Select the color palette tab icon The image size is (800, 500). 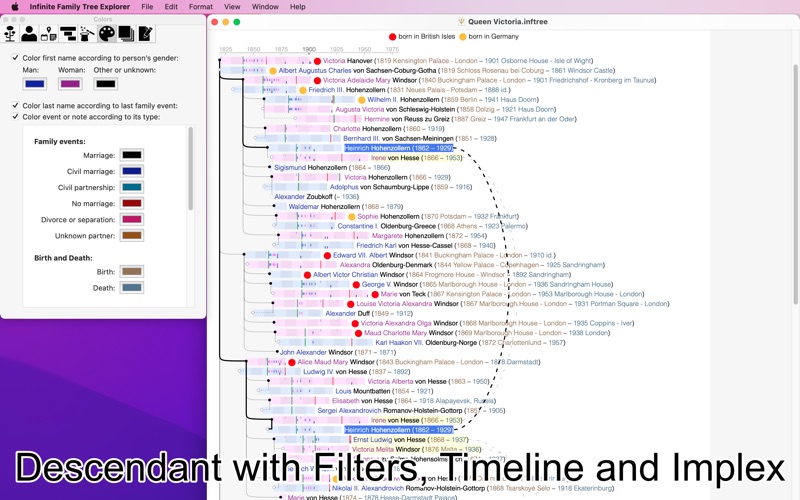pyautogui.click(x=107, y=34)
